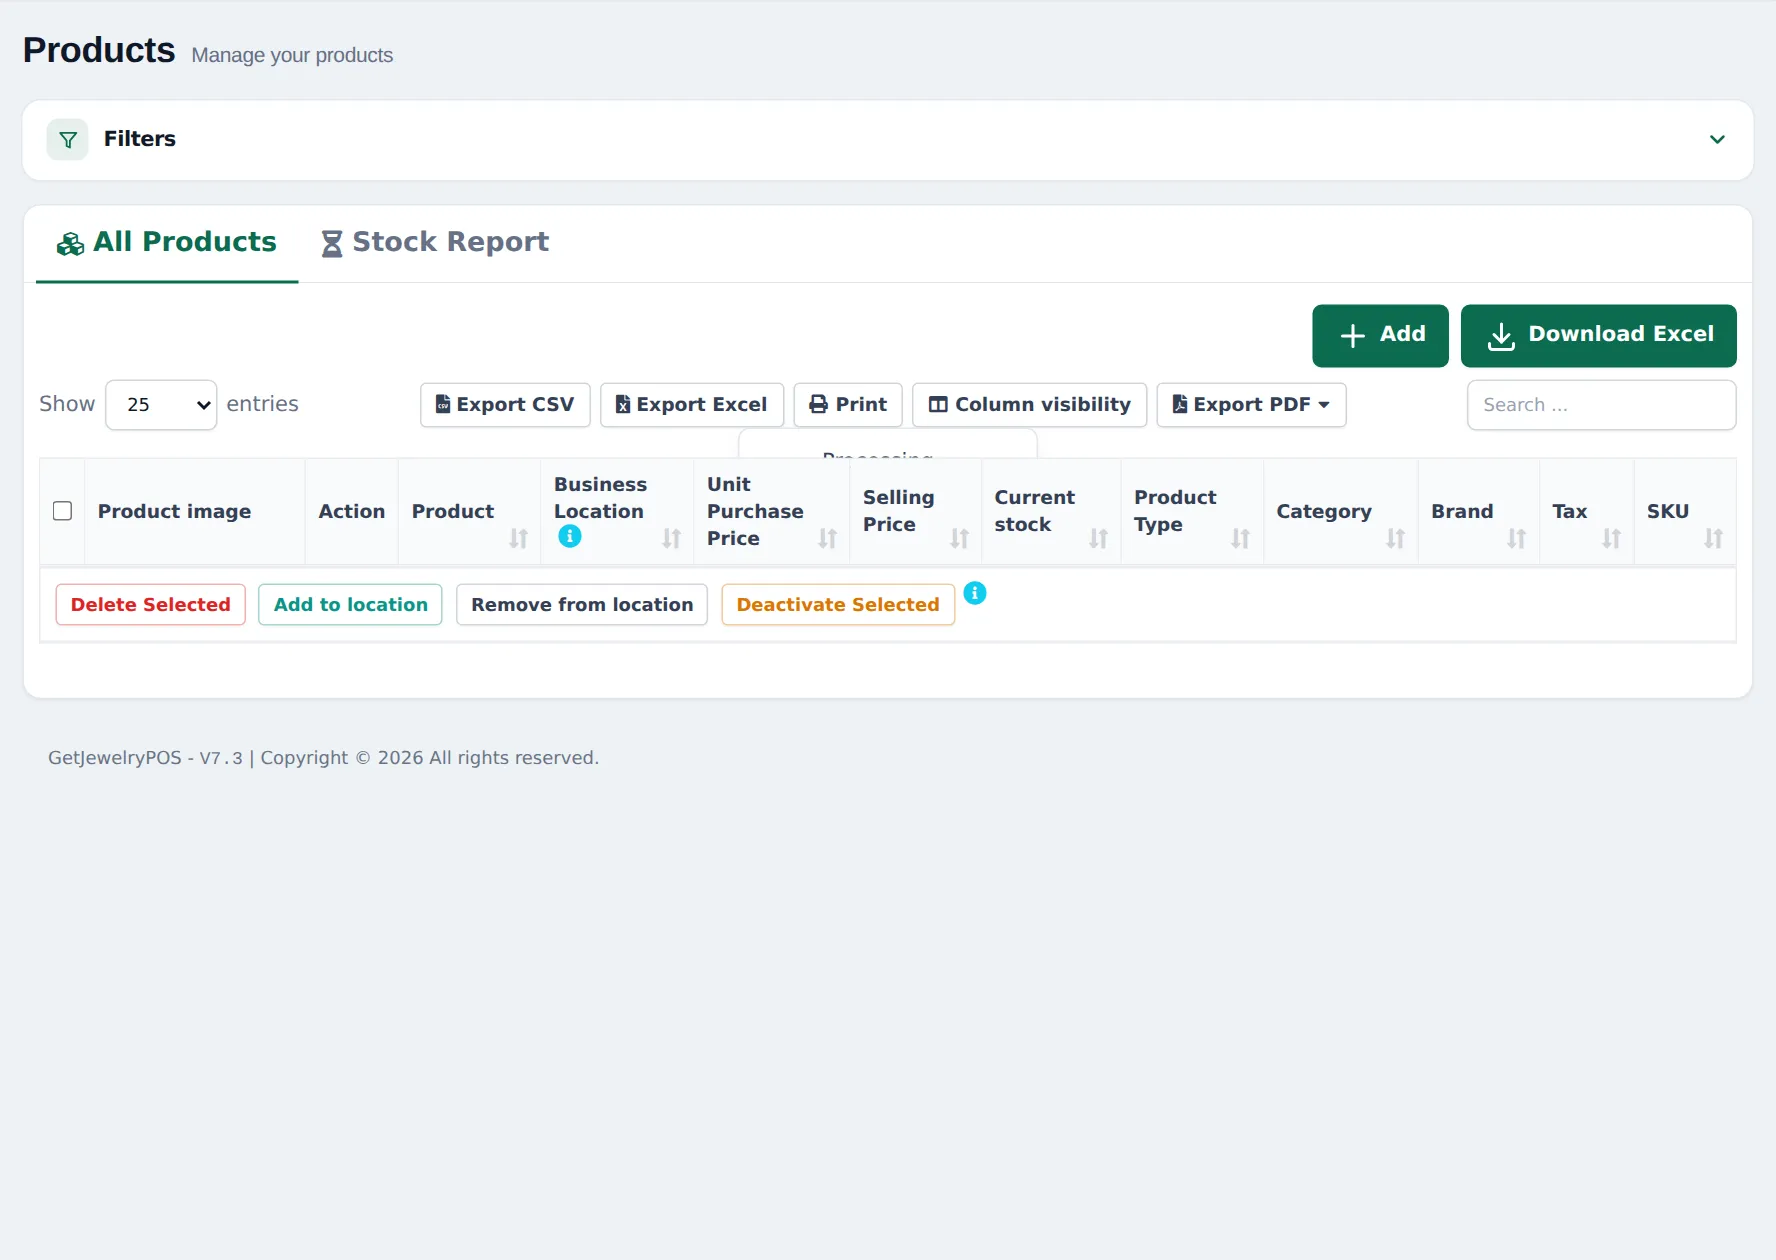Screen dimensions: 1776x1260
Task: Open the Export PDF dropdown
Action: click(1251, 405)
